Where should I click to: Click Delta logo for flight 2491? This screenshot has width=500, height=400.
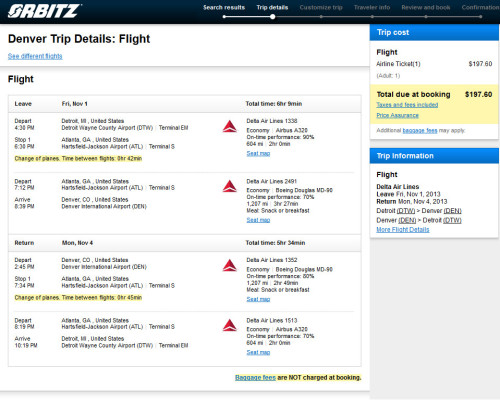[x=230, y=186]
